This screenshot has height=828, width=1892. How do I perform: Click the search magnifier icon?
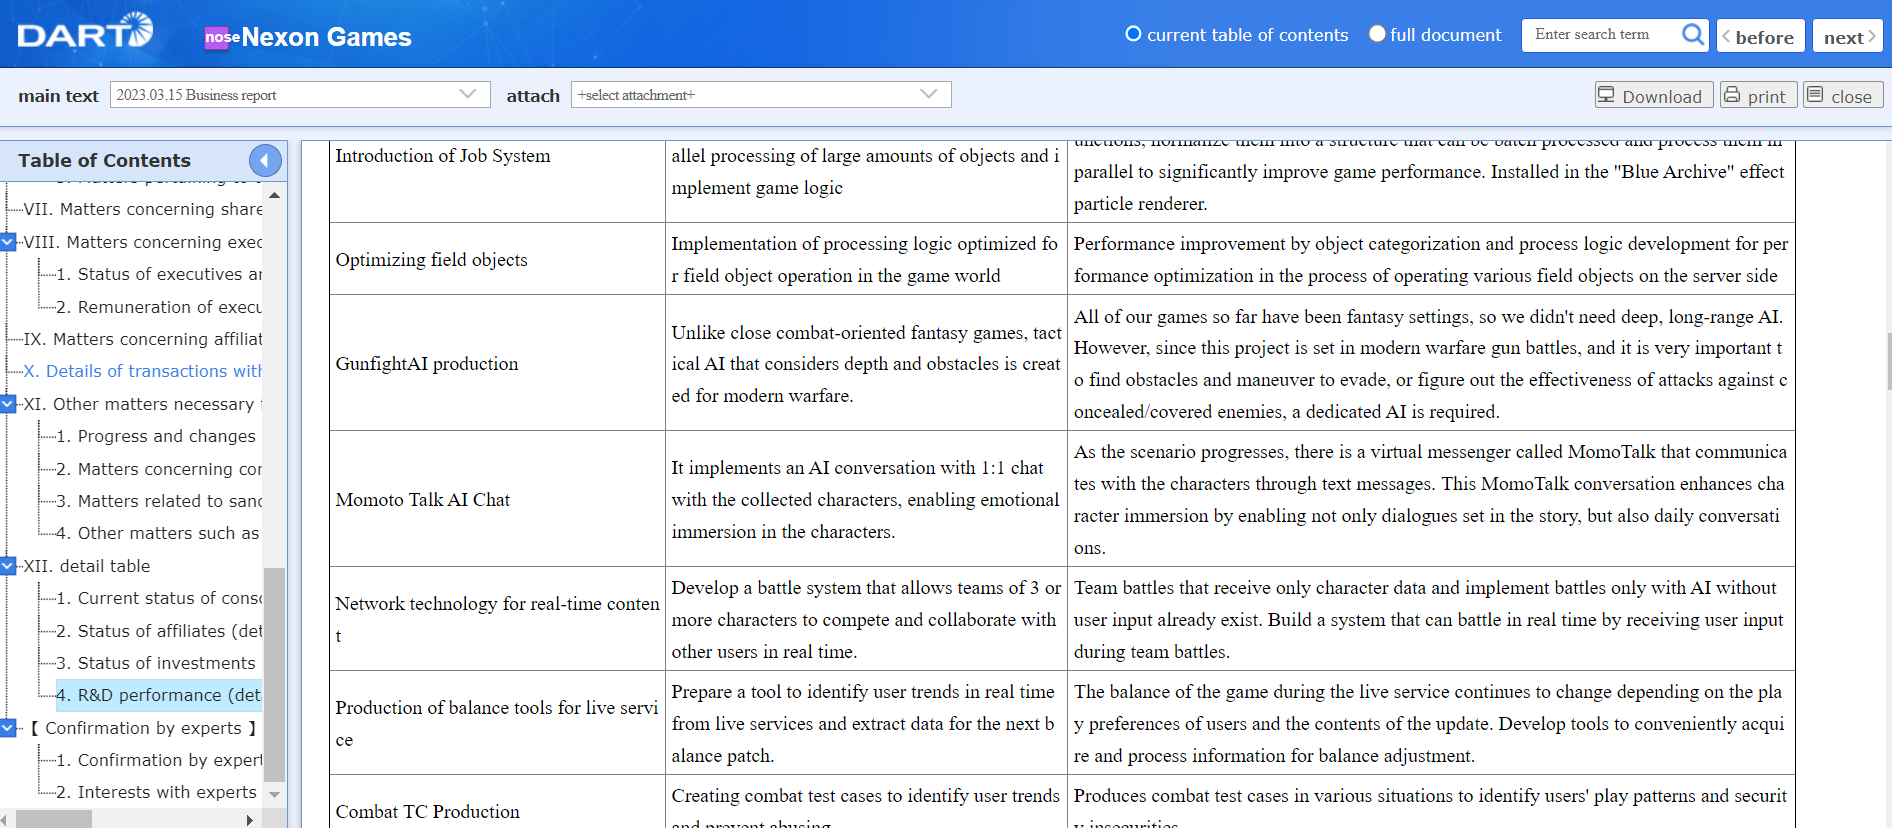[1692, 35]
